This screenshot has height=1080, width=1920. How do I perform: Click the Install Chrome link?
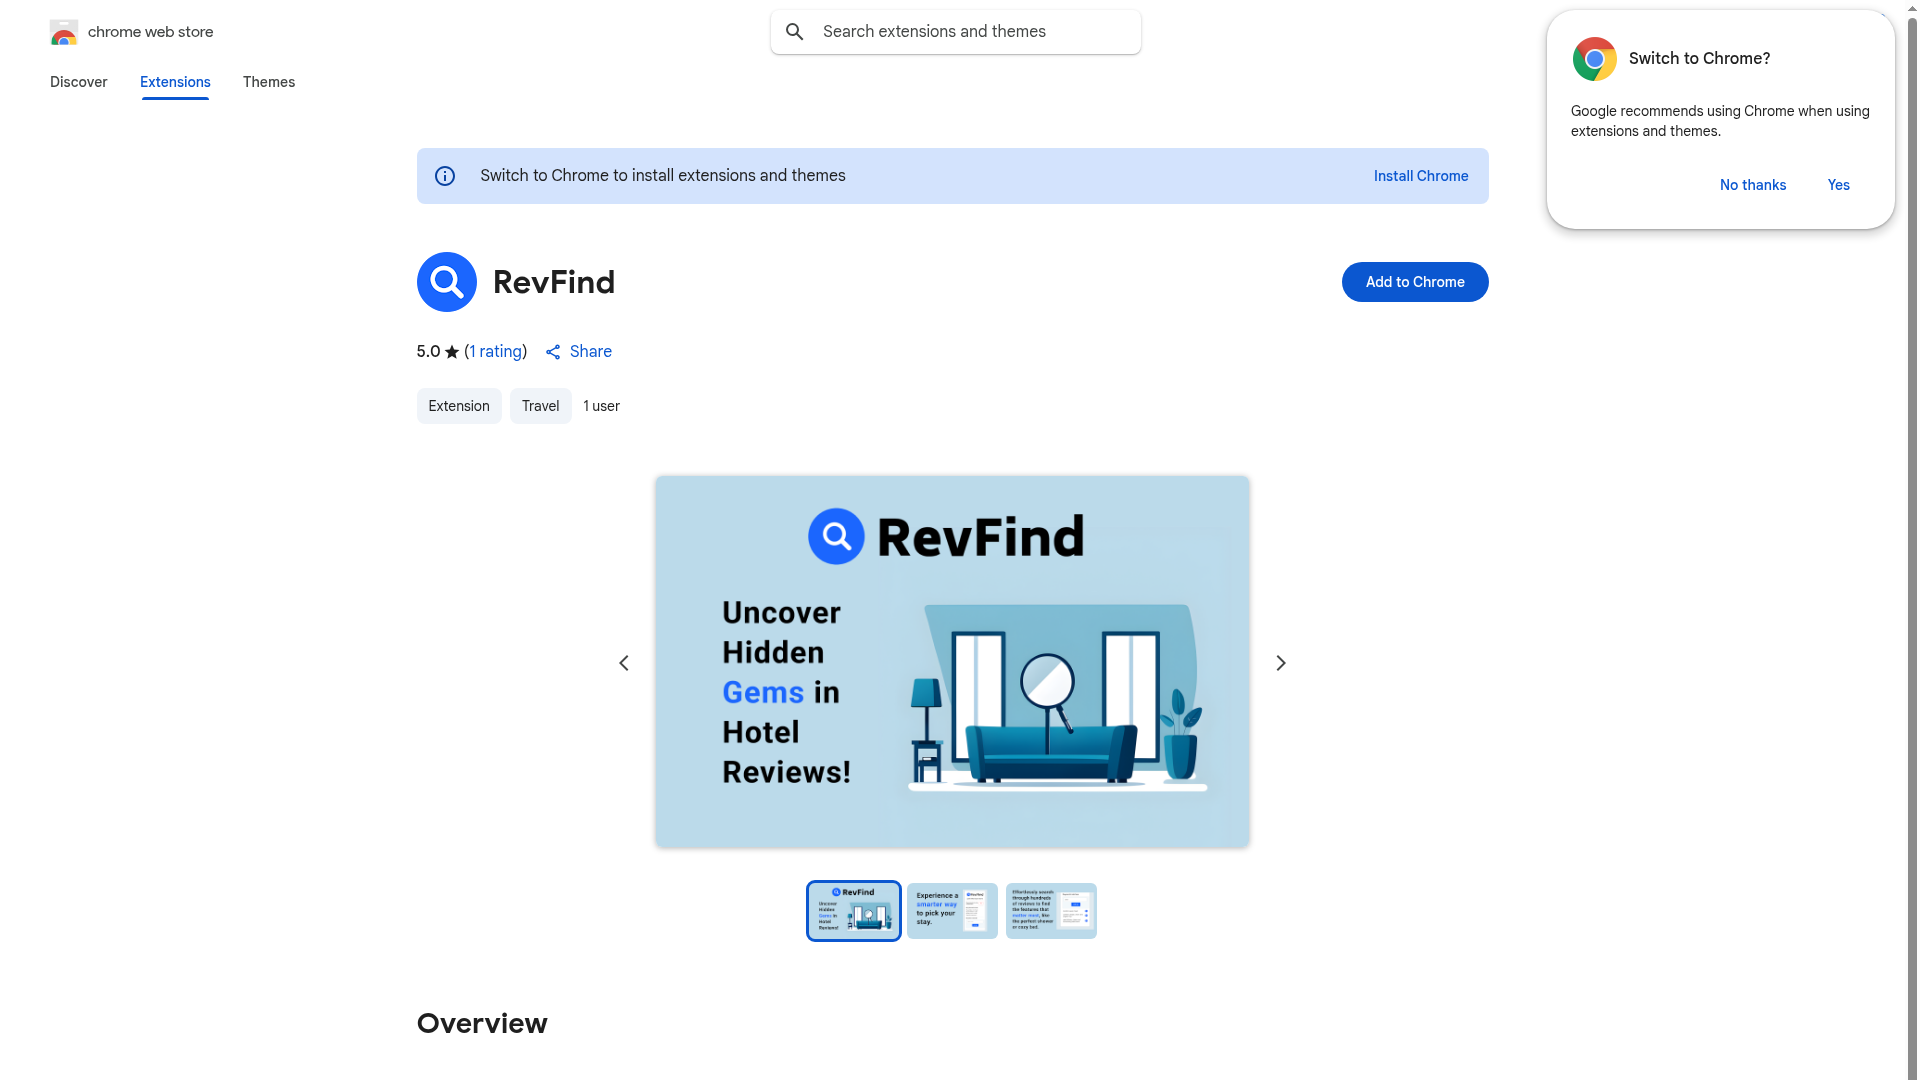click(x=1421, y=176)
